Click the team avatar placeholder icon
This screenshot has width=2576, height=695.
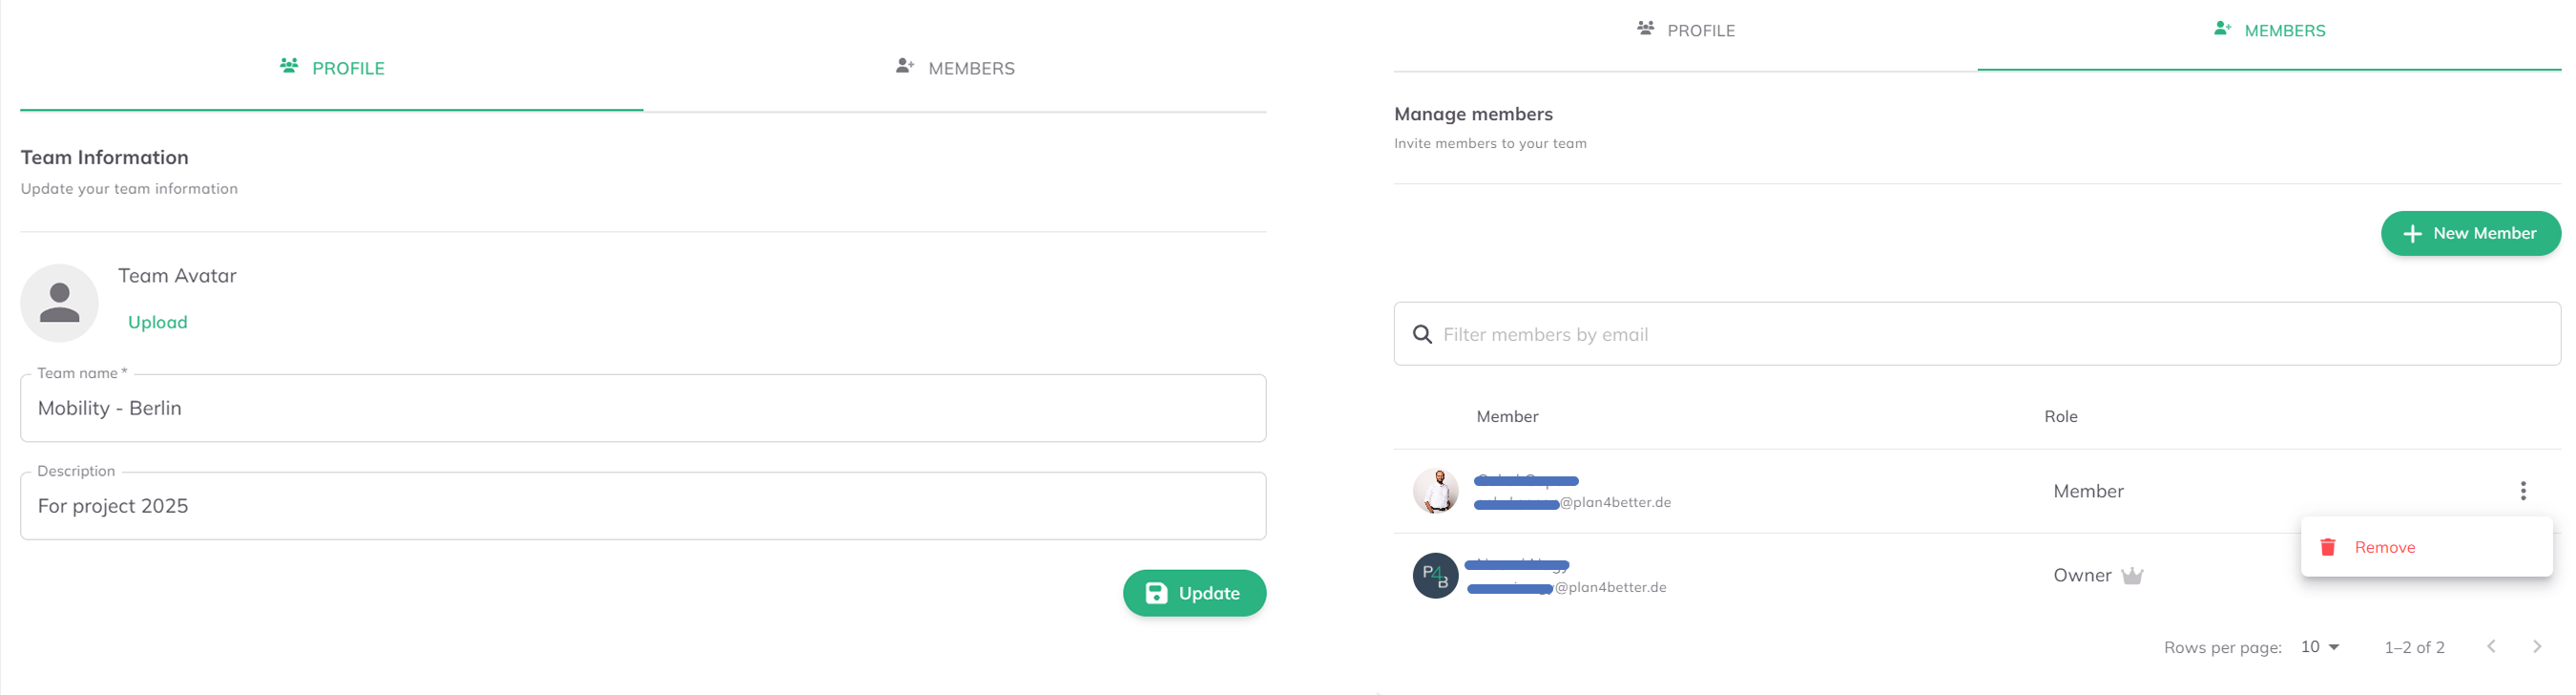pyautogui.click(x=59, y=303)
